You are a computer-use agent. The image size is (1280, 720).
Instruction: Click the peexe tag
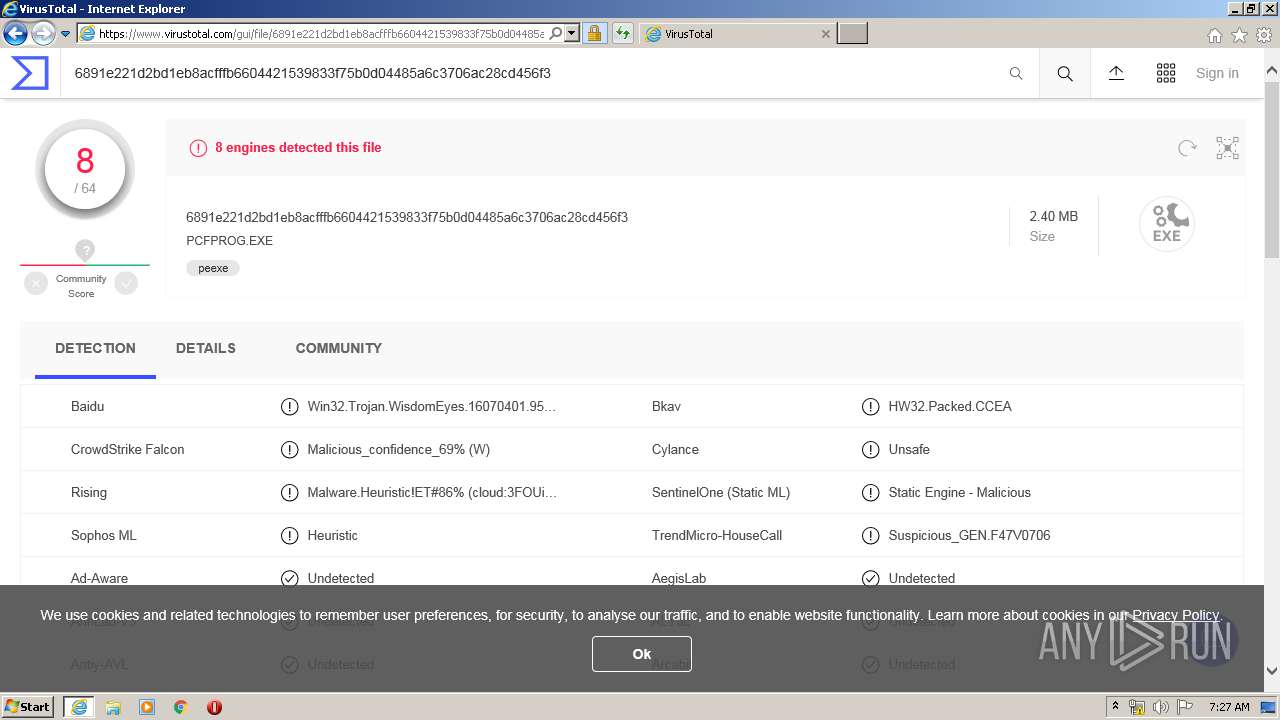[x=213, y=268]
